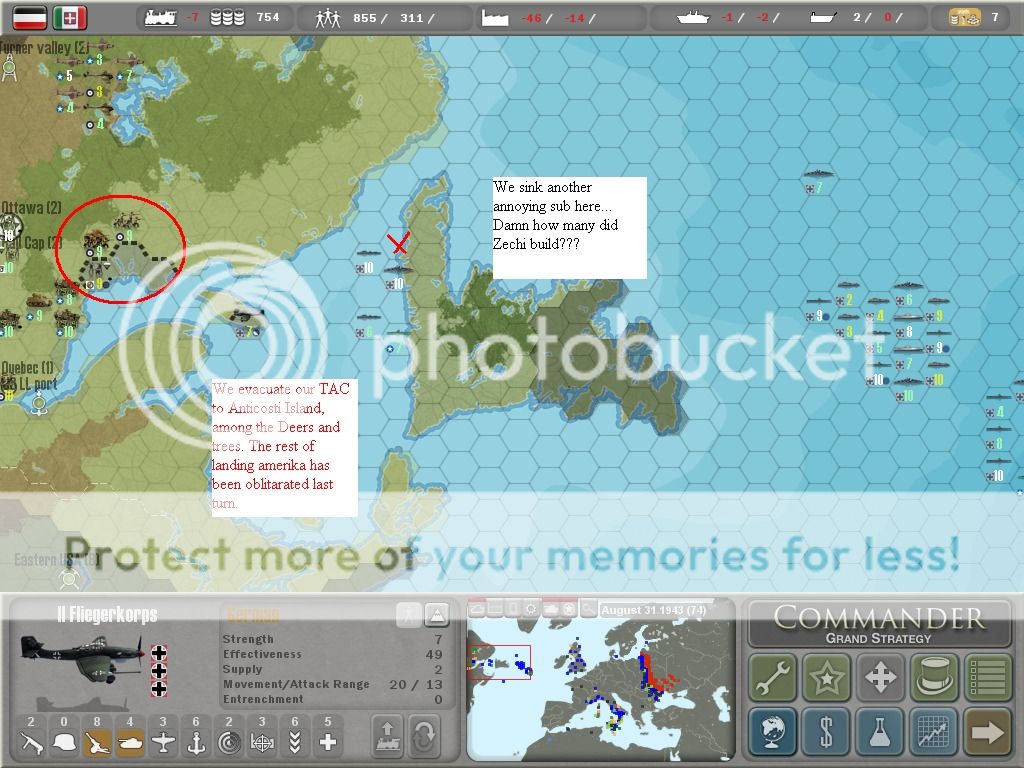Expand unit panel with mountain icon button
The image size is (1024, 768).
click(437, 615)
